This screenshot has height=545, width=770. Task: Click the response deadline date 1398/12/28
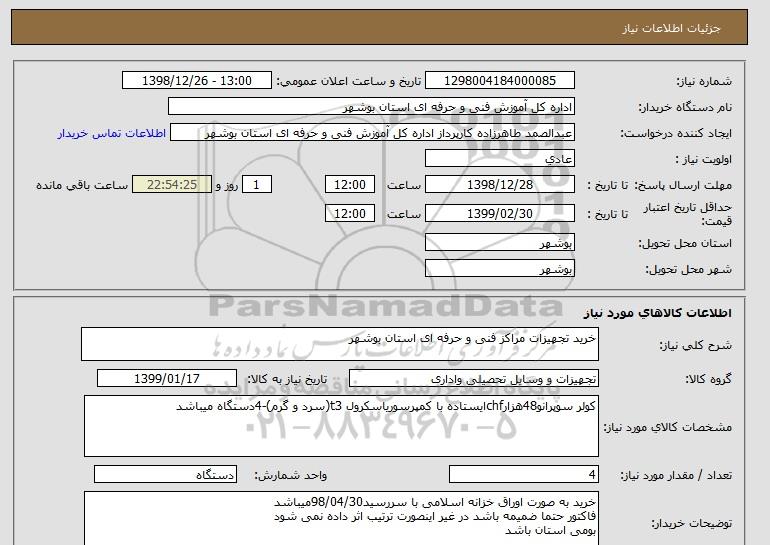499,185
